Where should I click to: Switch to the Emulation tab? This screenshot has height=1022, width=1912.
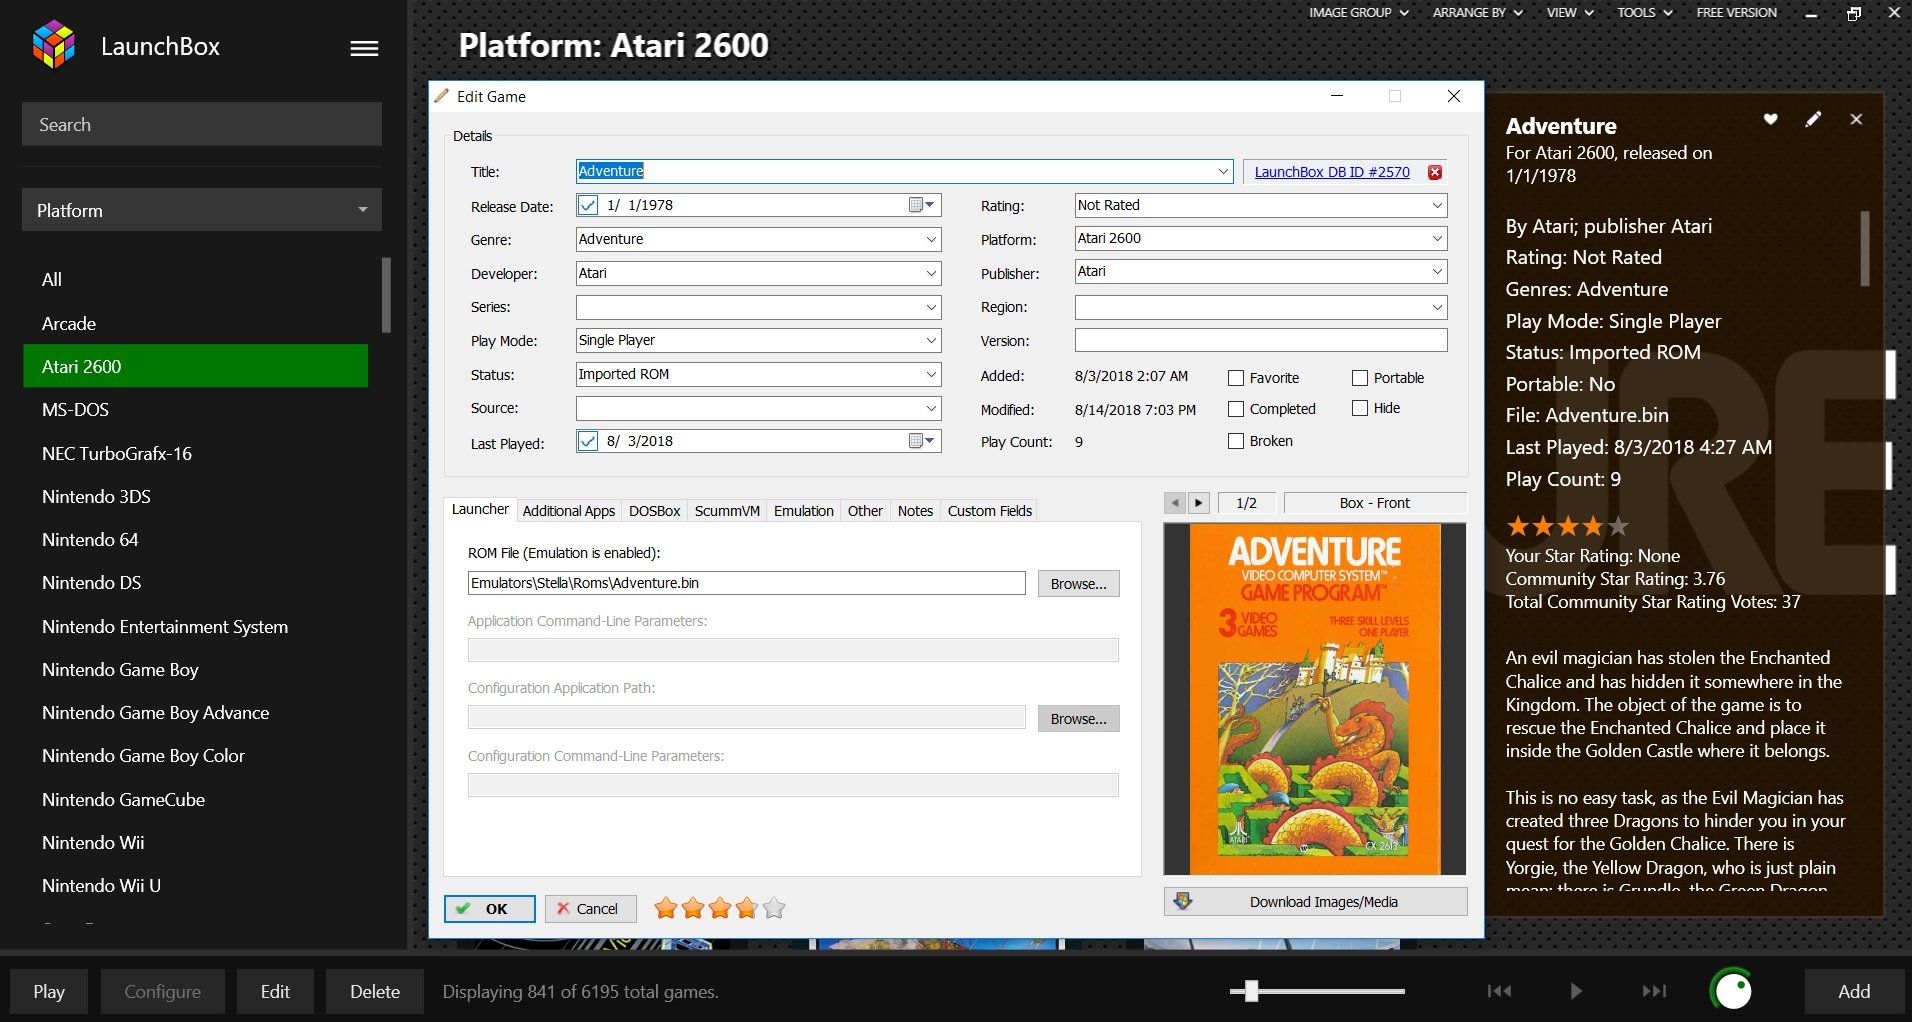pyautogui.click(x=803, y=511)
